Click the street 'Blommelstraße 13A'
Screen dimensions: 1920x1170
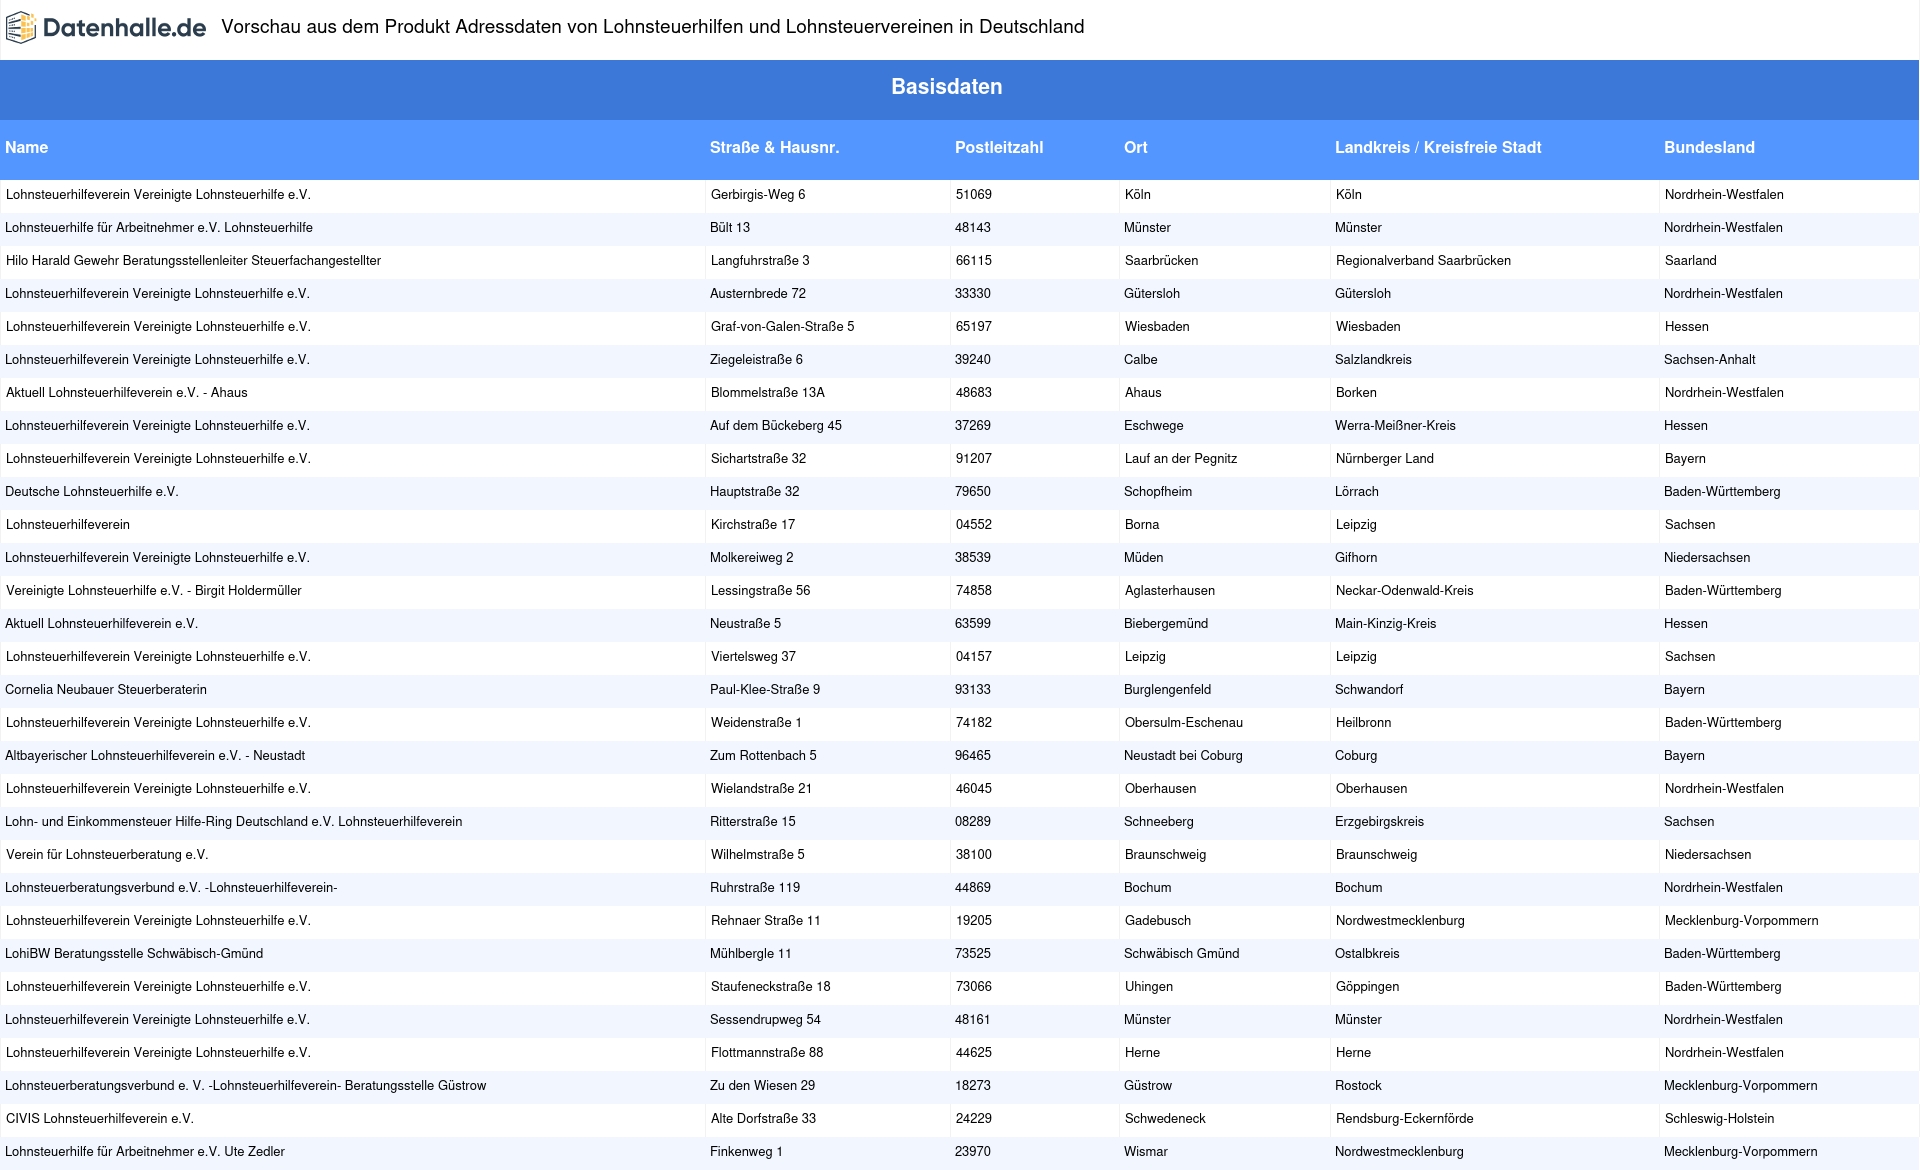pyautogui.click(x=768, y=392)
